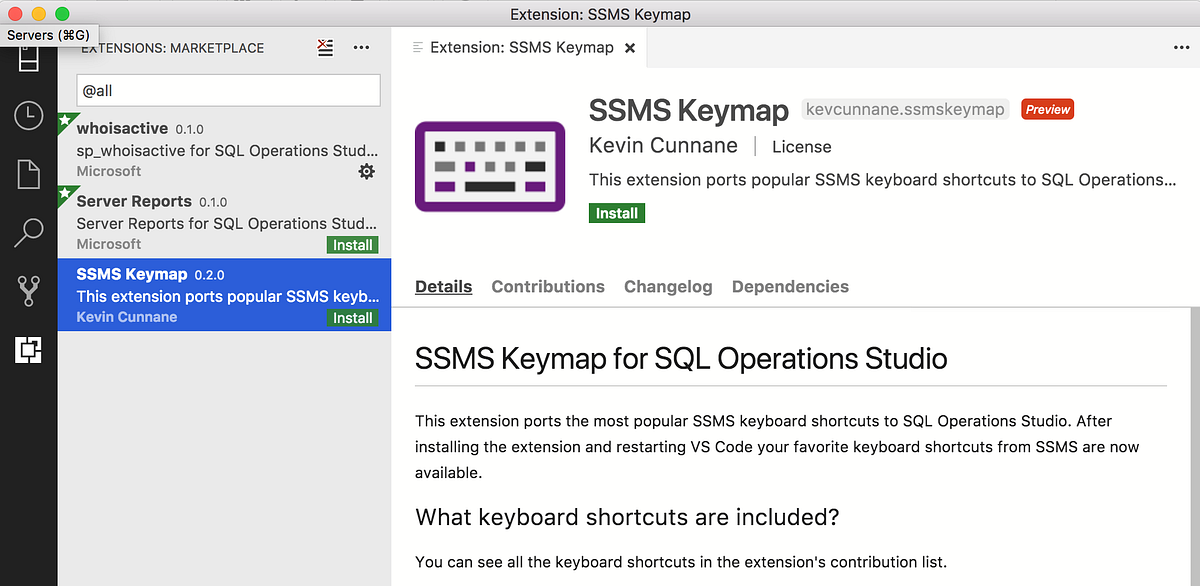Image resolution: width=1200 pixels, height=586 pixels.
Task: Open More Actions in the editor corner
Action: pos(1183,47)
